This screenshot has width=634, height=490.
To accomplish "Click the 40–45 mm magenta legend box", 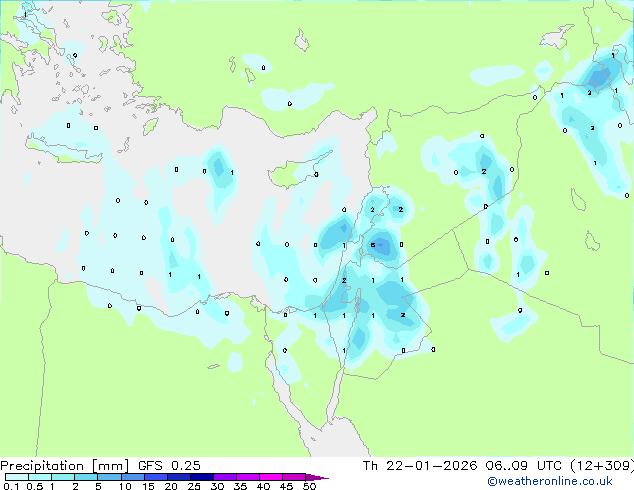I will click(271, 477).
